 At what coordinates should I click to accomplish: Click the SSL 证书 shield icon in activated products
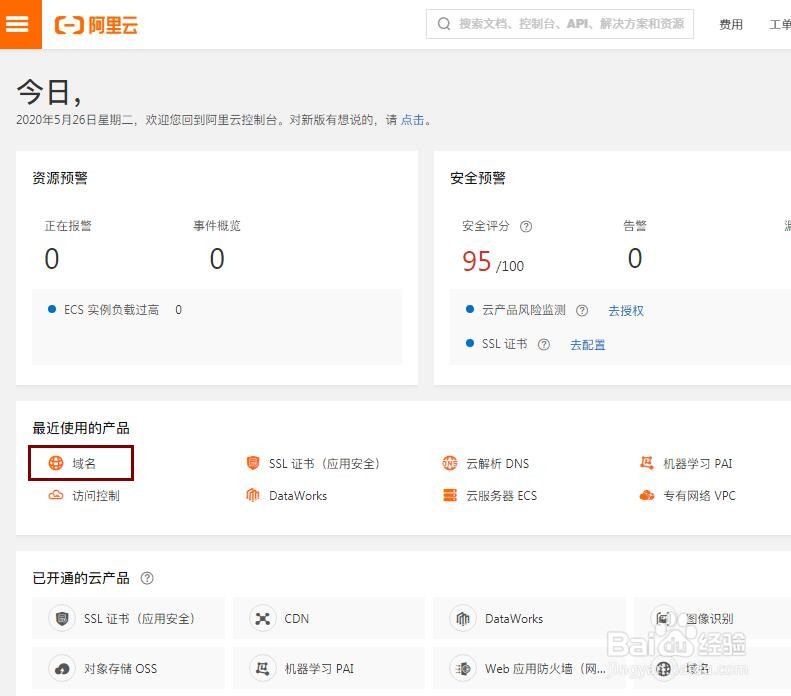pyautogui.click(x=62, y=618)
